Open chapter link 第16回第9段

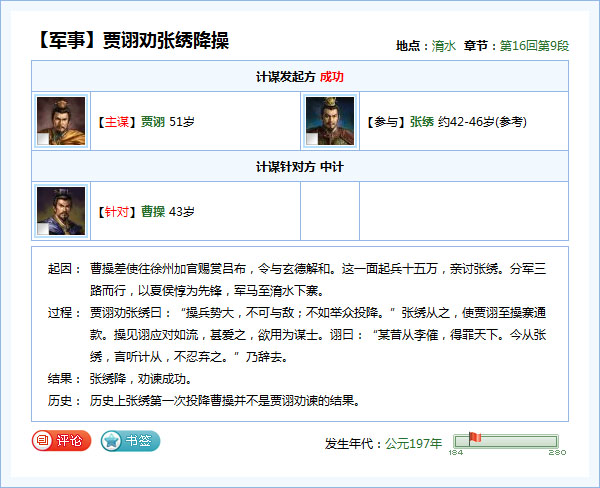pos(533,46)
